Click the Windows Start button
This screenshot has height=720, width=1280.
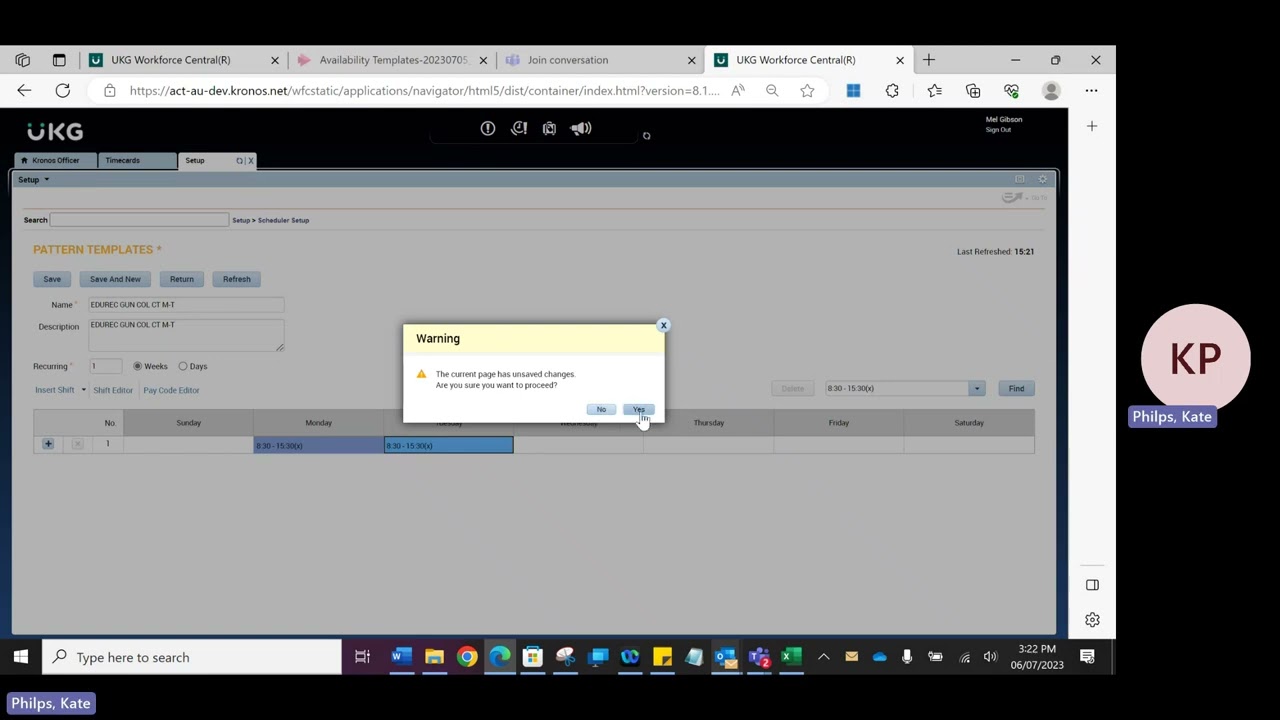(20, 657)
